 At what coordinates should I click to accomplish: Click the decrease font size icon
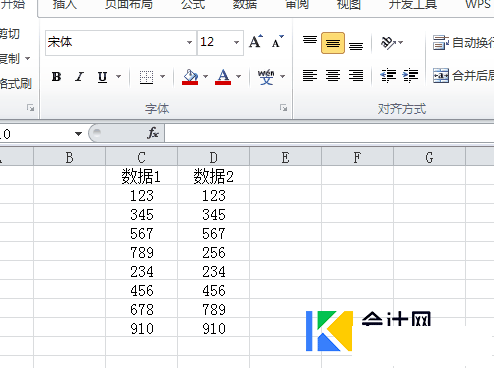coord(278,42)
